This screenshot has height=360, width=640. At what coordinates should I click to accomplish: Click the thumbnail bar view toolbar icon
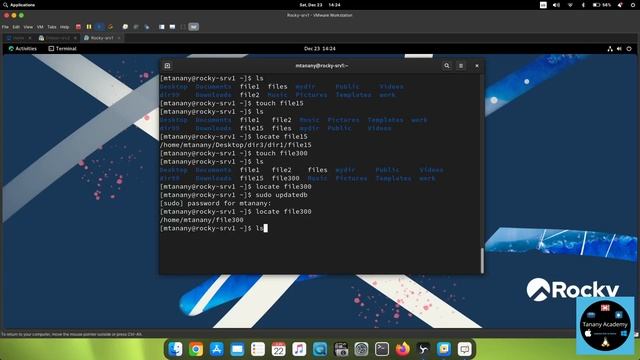[x=172, y=27]
